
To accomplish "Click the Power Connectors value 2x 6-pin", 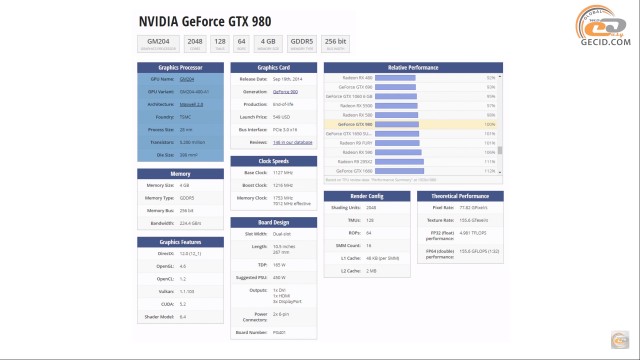I will [281, 314].
